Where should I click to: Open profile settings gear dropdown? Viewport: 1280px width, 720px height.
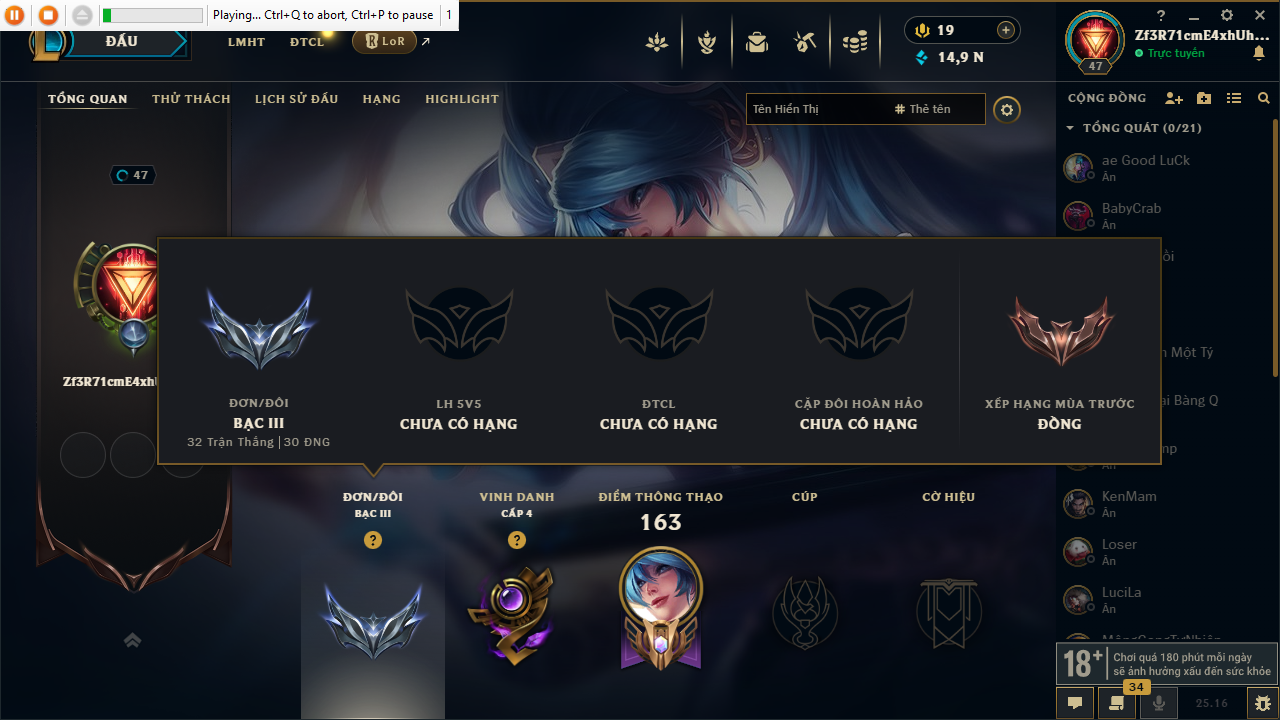coord(1007,109)
